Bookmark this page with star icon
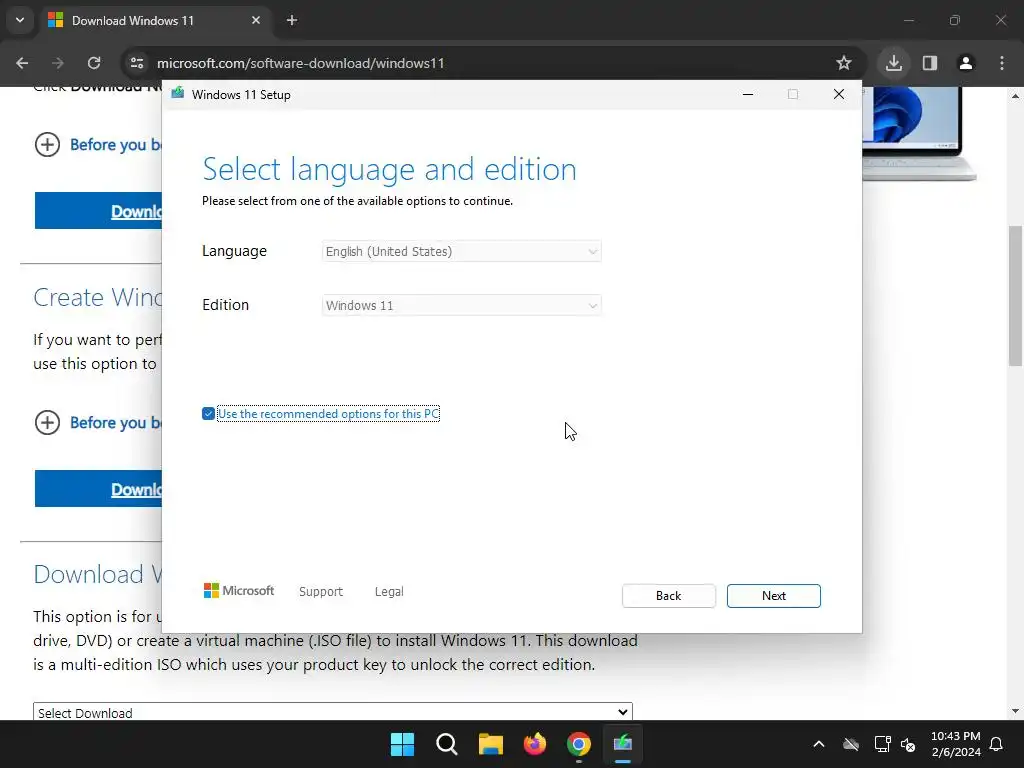The image size is (1024, 768). [844, 63]
